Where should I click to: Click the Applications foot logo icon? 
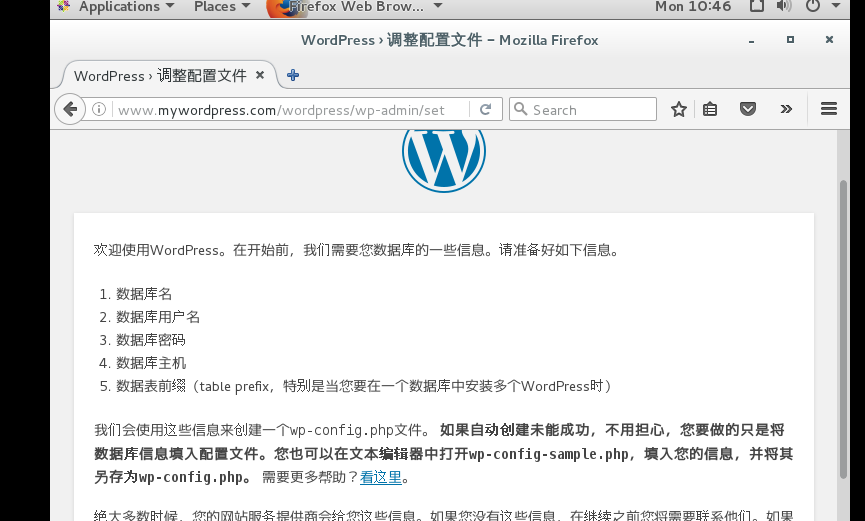pyautogui.click(x=64, y=7)
